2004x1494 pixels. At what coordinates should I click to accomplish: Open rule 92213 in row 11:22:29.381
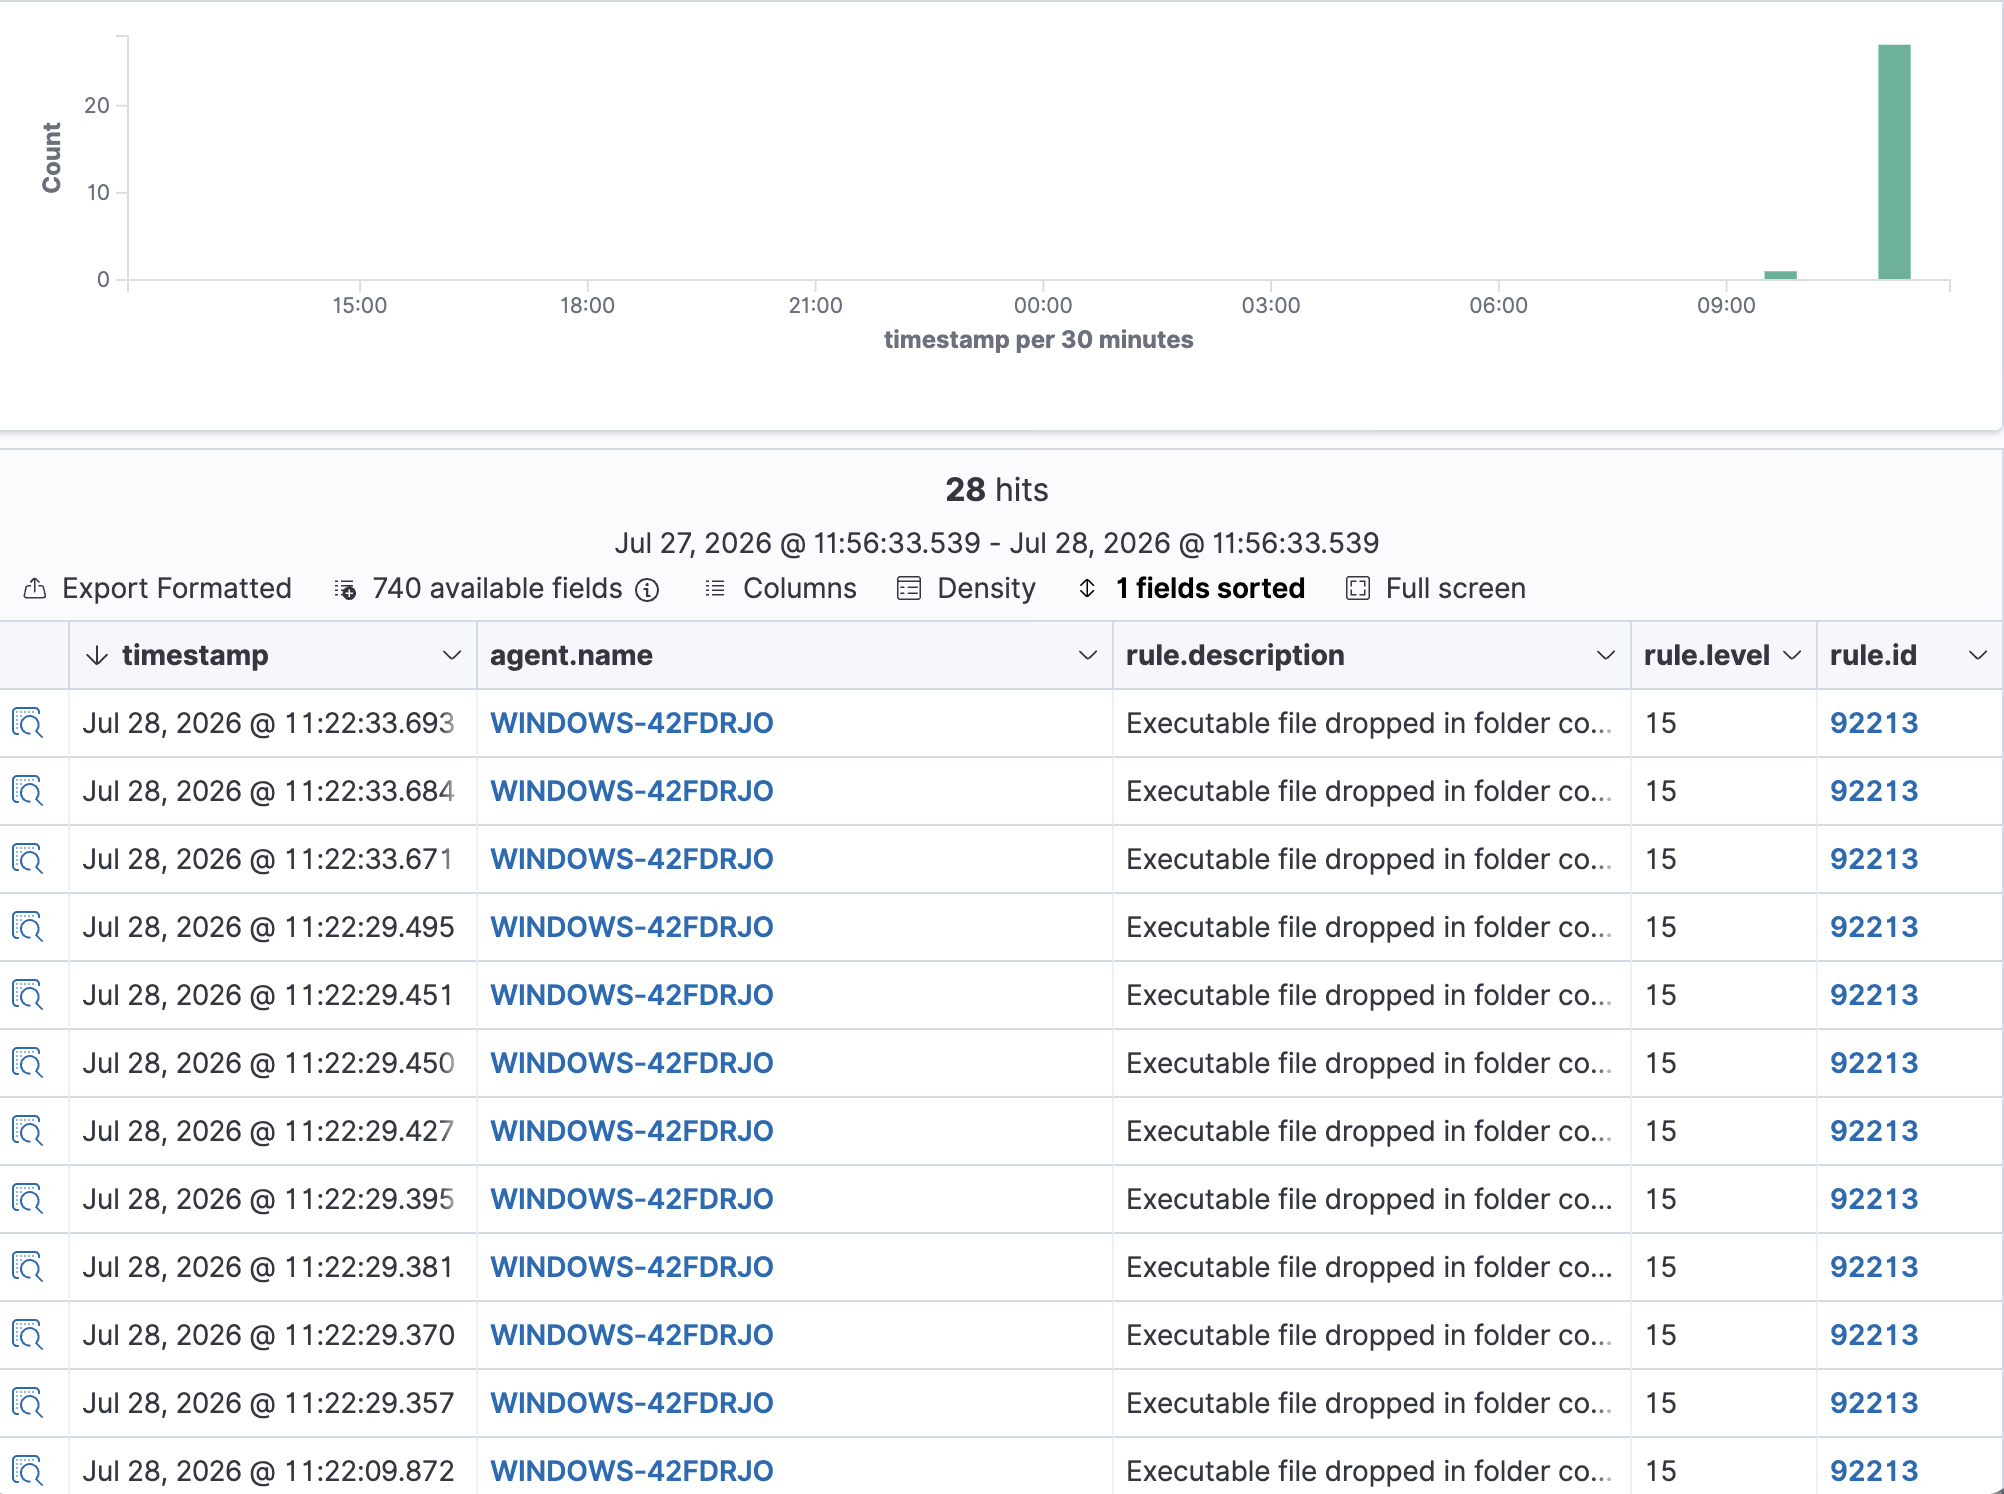[x=1874, y=1267]
